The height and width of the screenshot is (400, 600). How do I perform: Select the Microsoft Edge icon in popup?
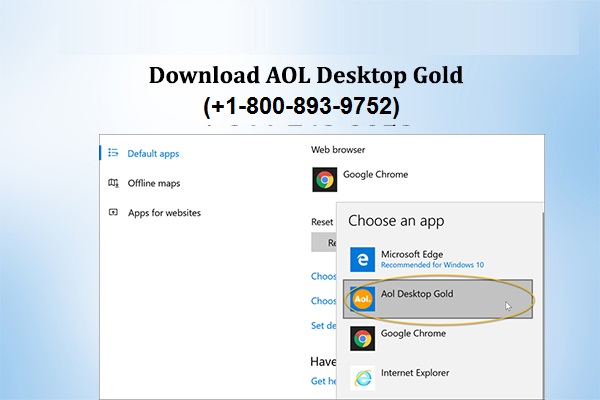pos(363,260)
